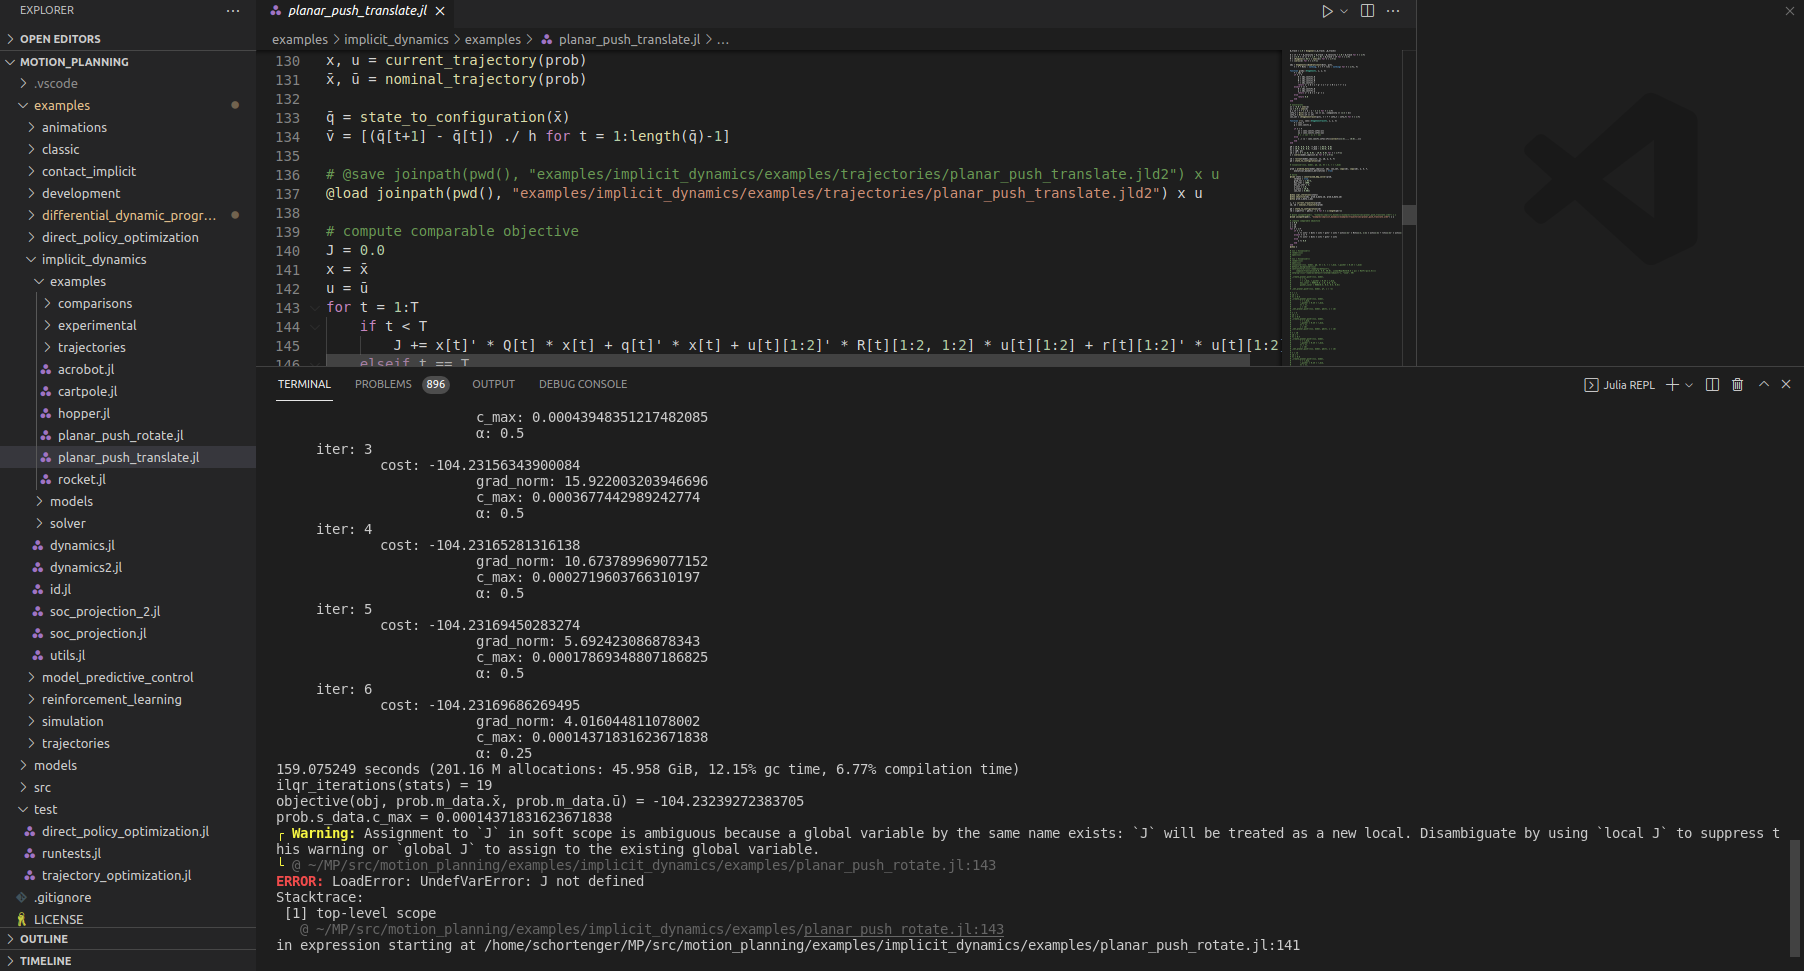Open dynamics2.jl file
Viewport: 1804px width, 971px height.
(128, 568)
